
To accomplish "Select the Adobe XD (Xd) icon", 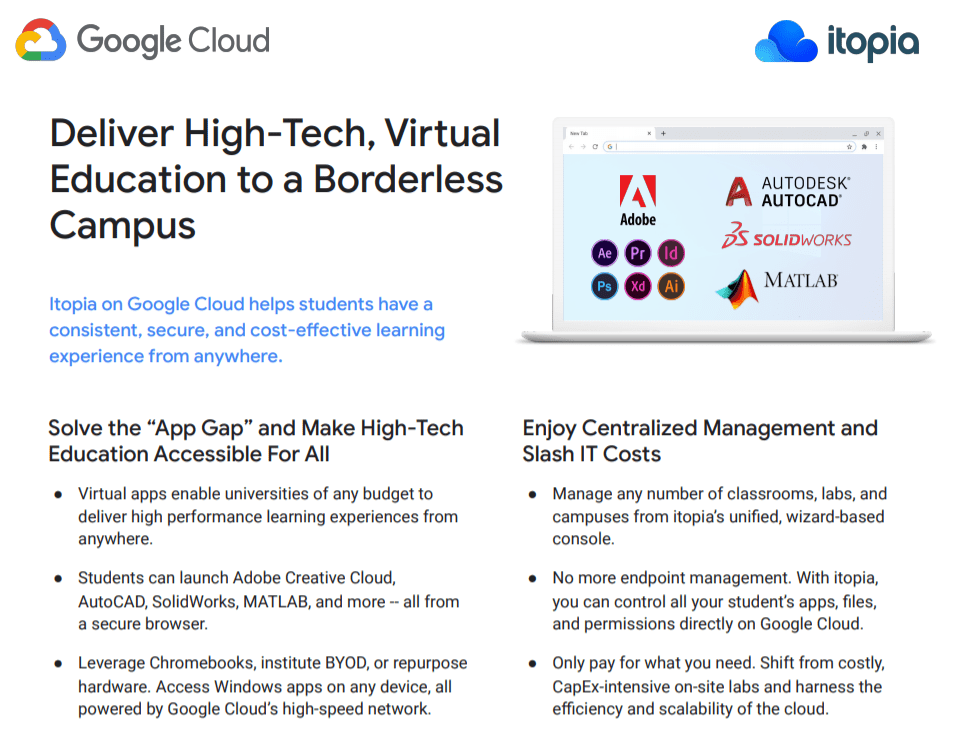I will 638,286.
